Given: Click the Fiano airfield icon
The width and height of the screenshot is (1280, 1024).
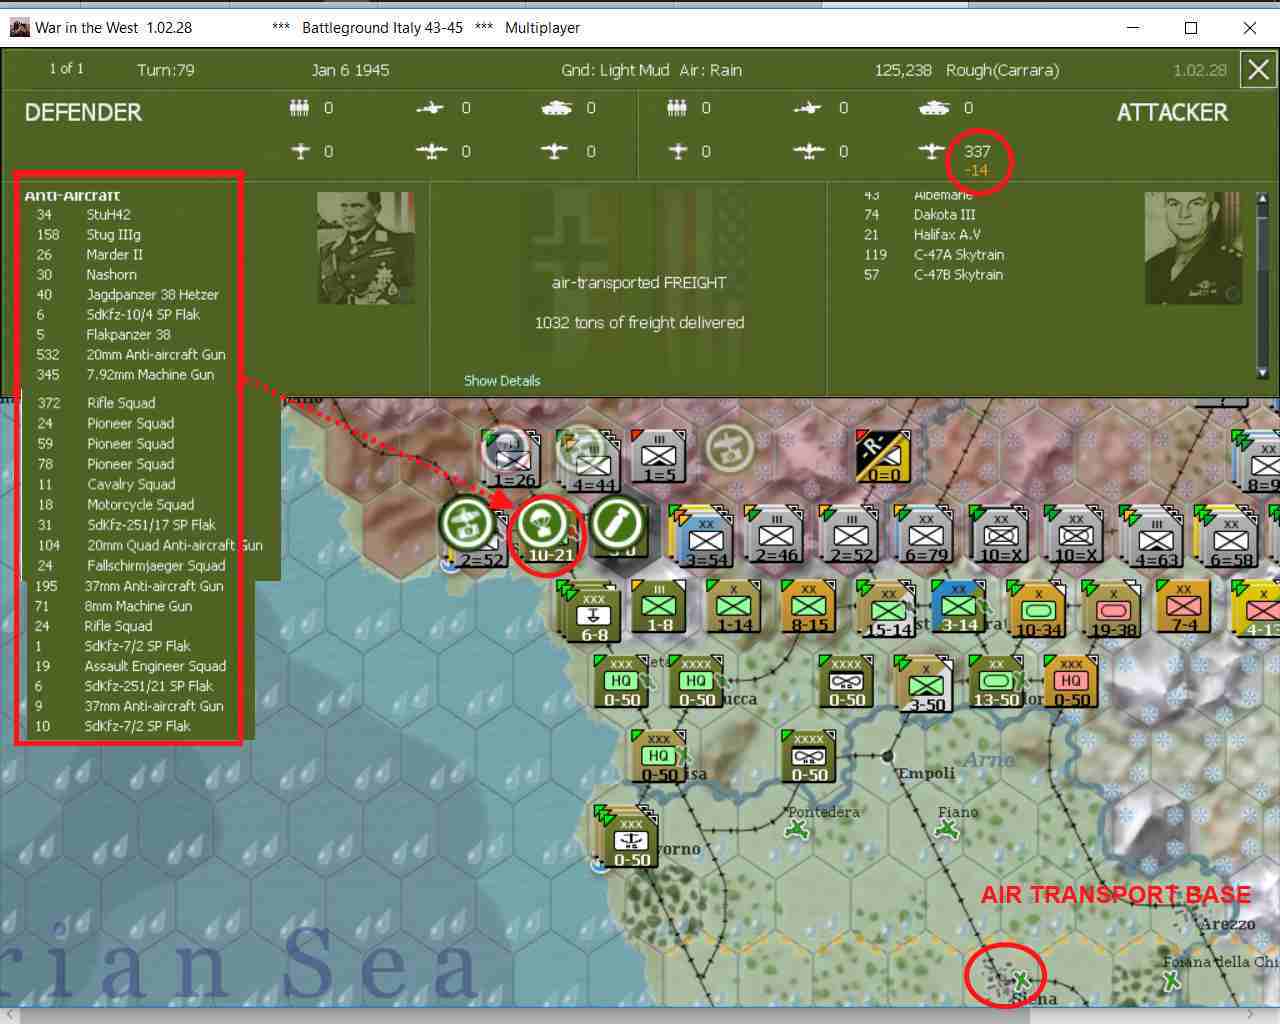Looking at the screenshot, I should point(947,829).
